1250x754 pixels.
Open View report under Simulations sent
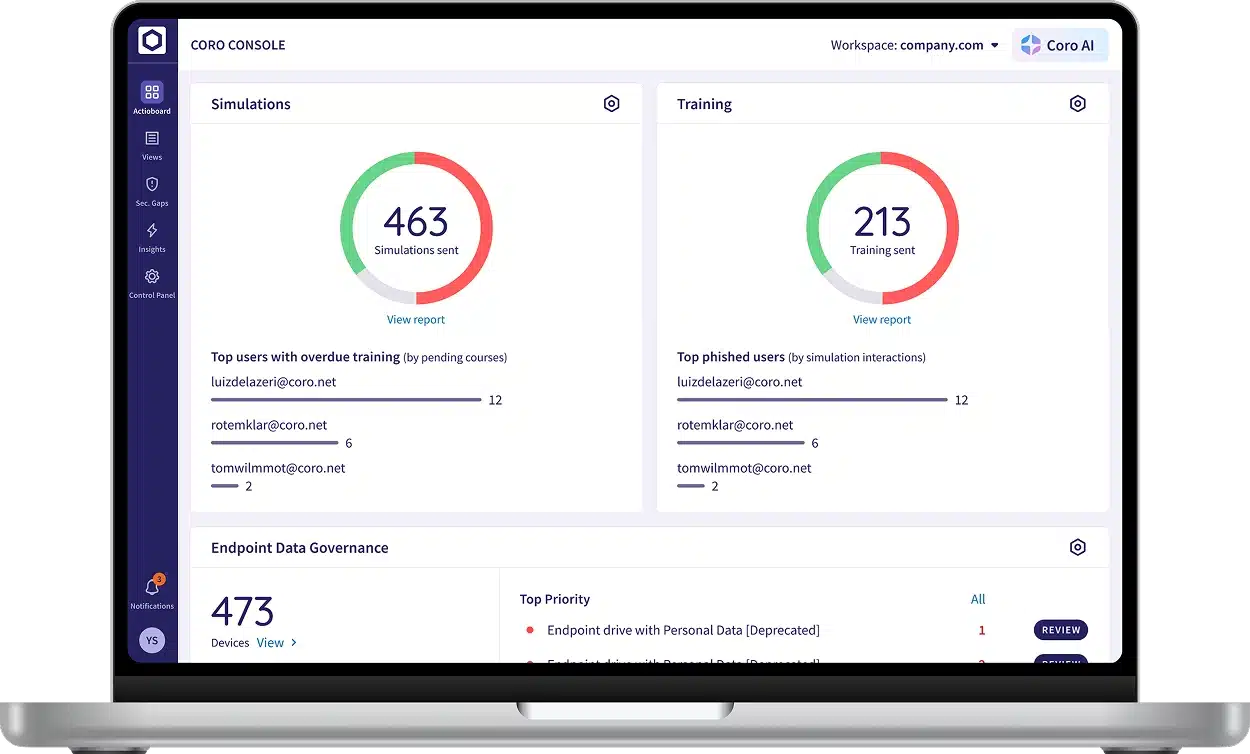click(x=416, y=320)
